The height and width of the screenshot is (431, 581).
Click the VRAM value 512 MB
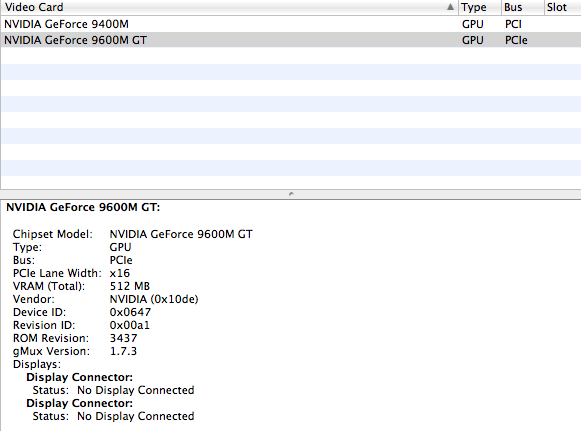click(130, 286)
